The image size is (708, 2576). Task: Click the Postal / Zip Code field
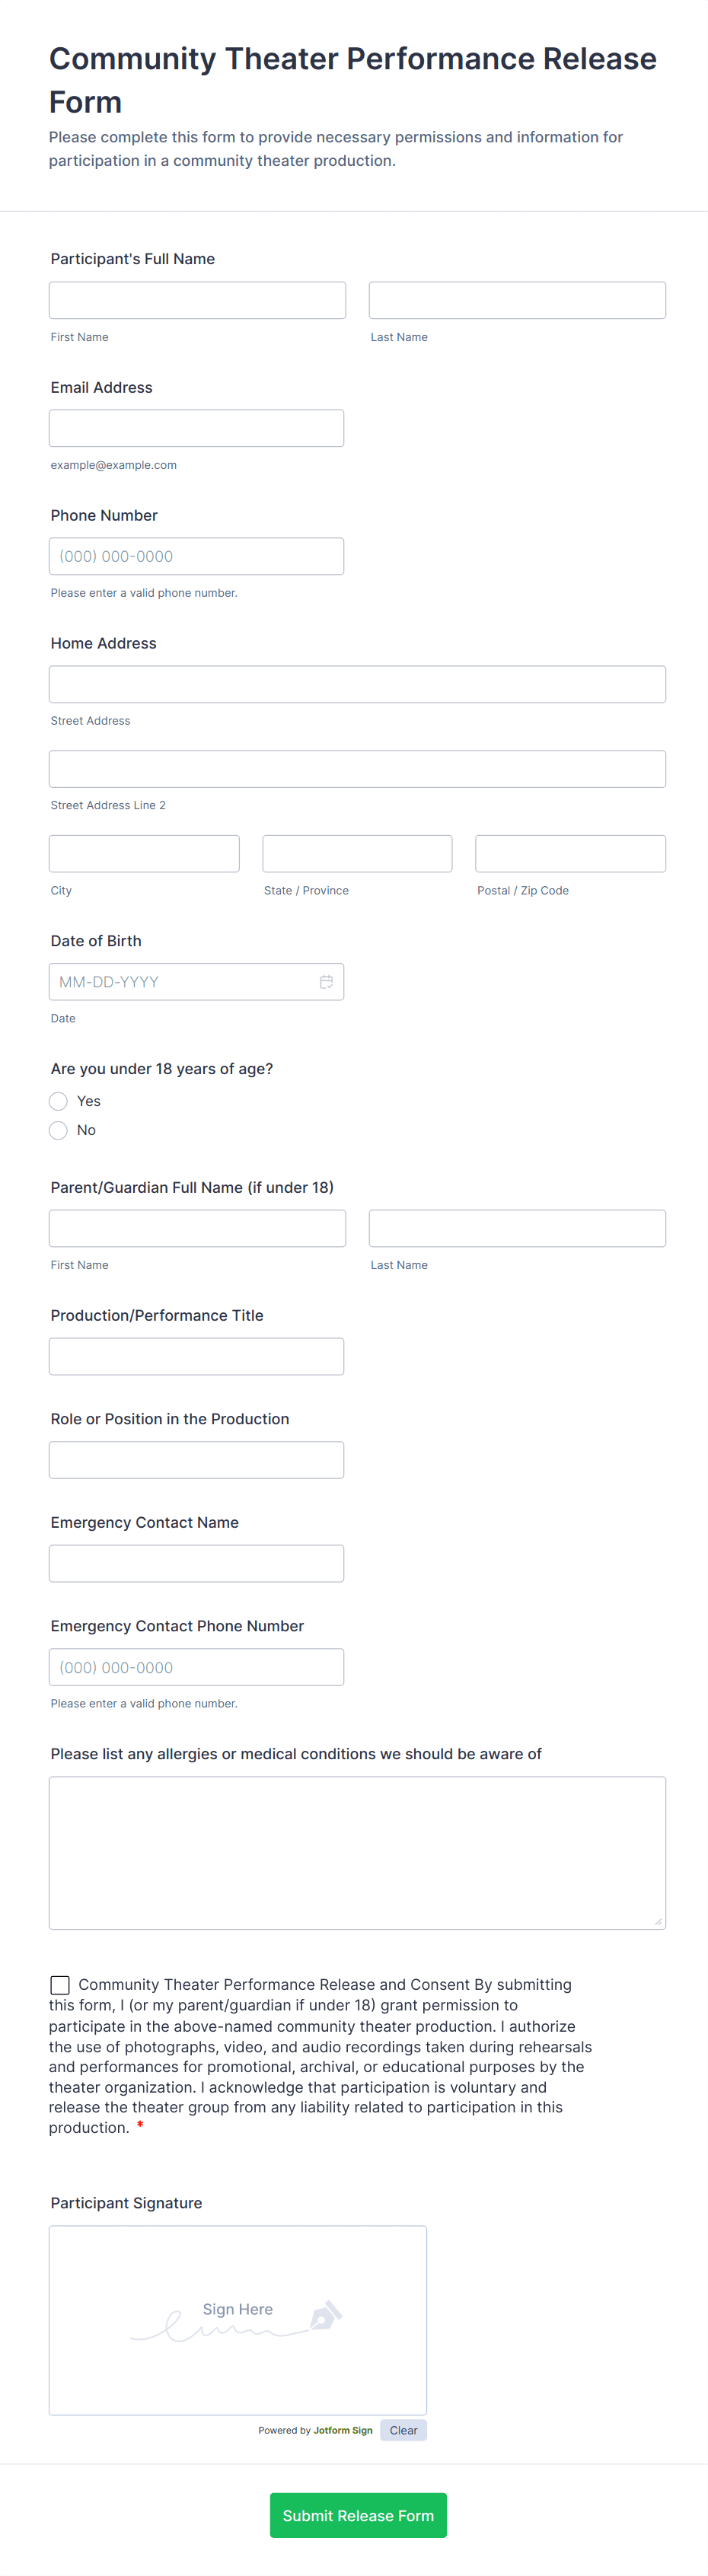pos(570,854)
